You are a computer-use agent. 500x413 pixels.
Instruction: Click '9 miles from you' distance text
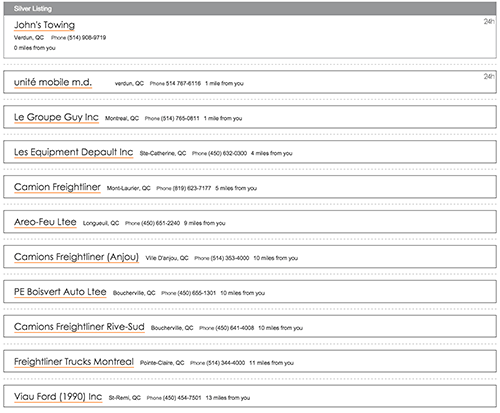[x=205, y=223]
